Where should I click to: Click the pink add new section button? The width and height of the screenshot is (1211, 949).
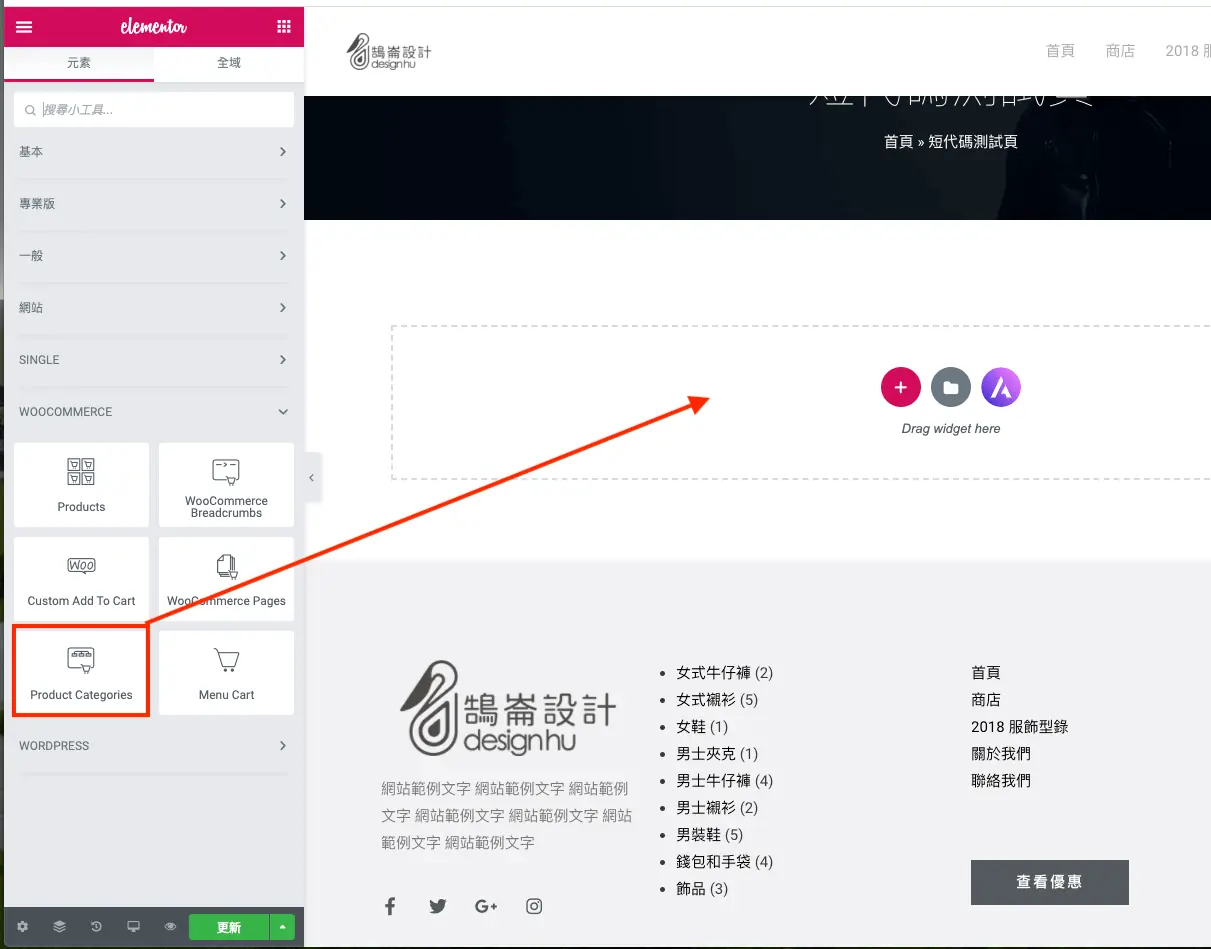click(900, 387)
